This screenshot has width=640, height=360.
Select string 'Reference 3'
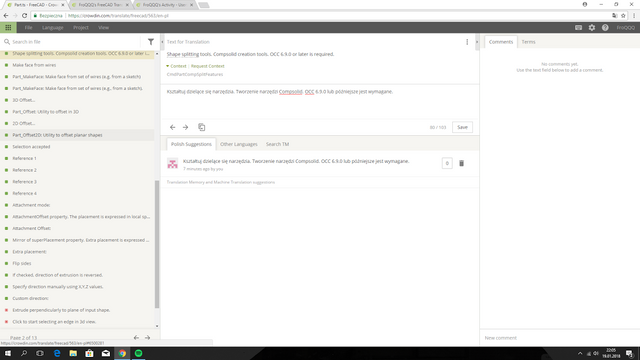78,182
